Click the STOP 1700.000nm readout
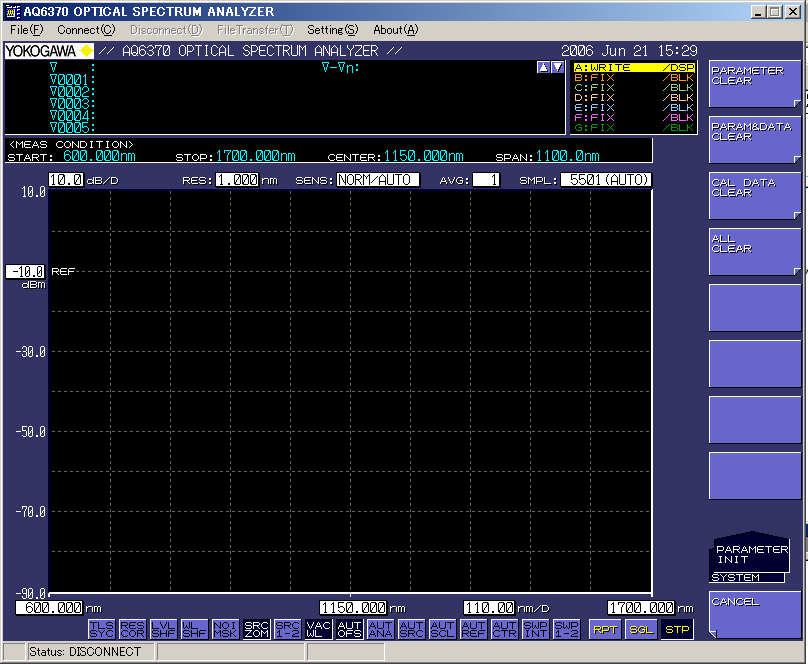 point(235,156)
